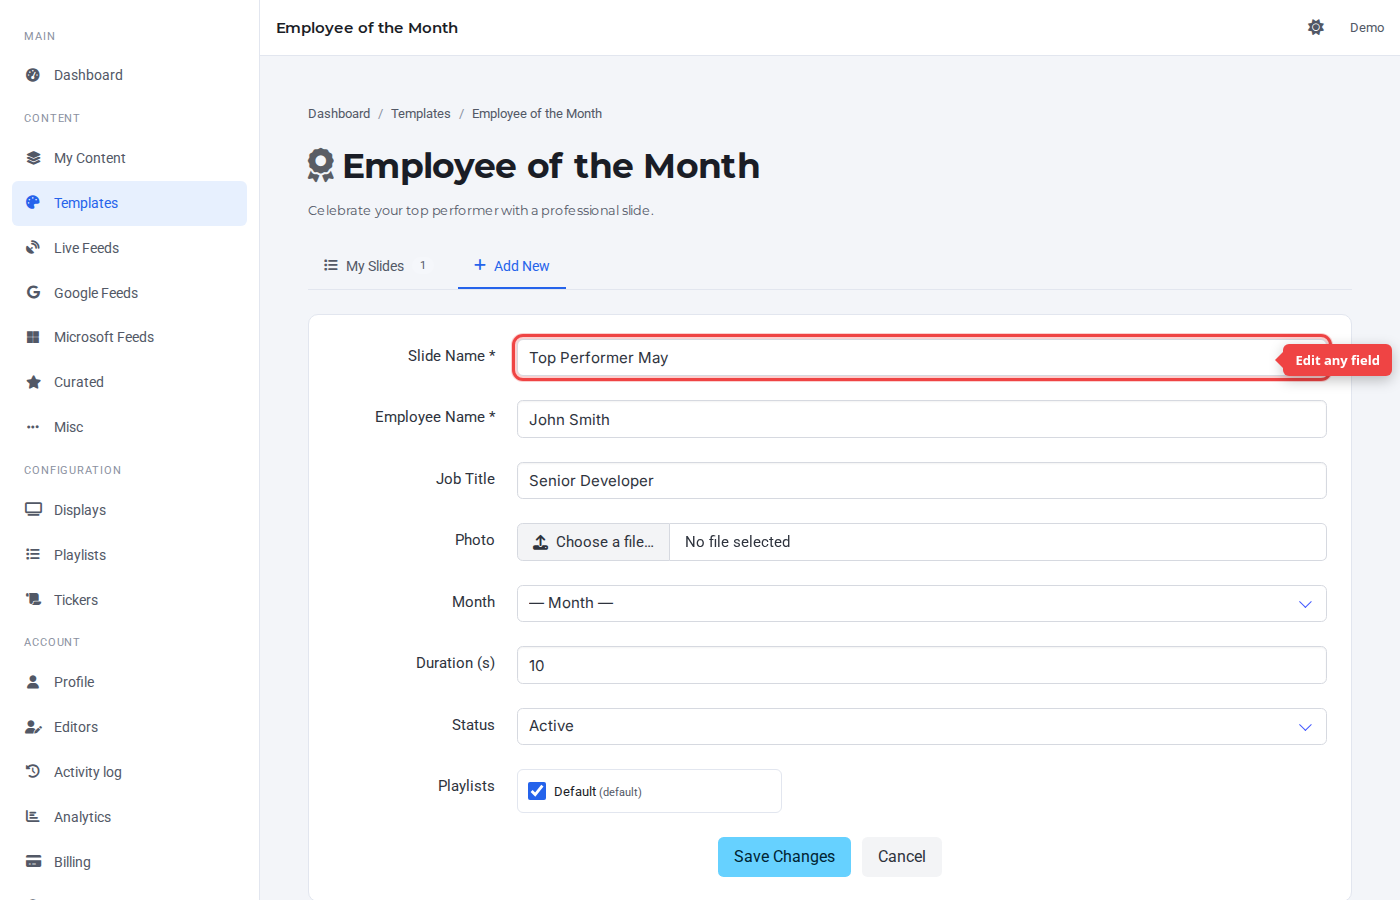1400x900 pixels.
Task: Open the Month dropdown
Action: 921,603
